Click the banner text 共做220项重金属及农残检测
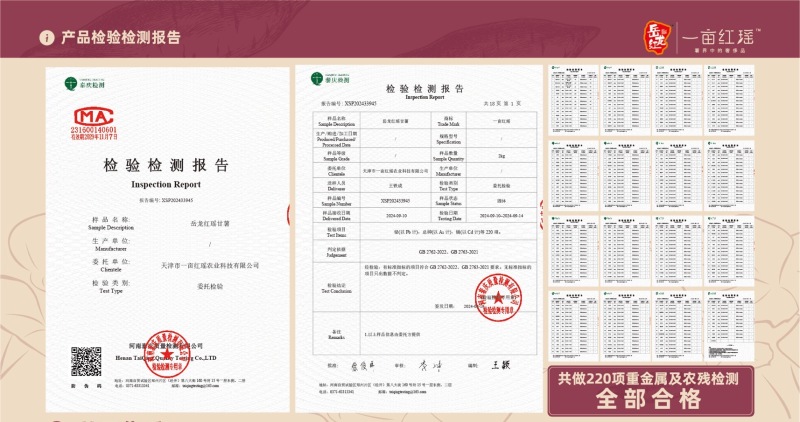The height and width of the screenshot is (422, 800). [x=648, y=379]
